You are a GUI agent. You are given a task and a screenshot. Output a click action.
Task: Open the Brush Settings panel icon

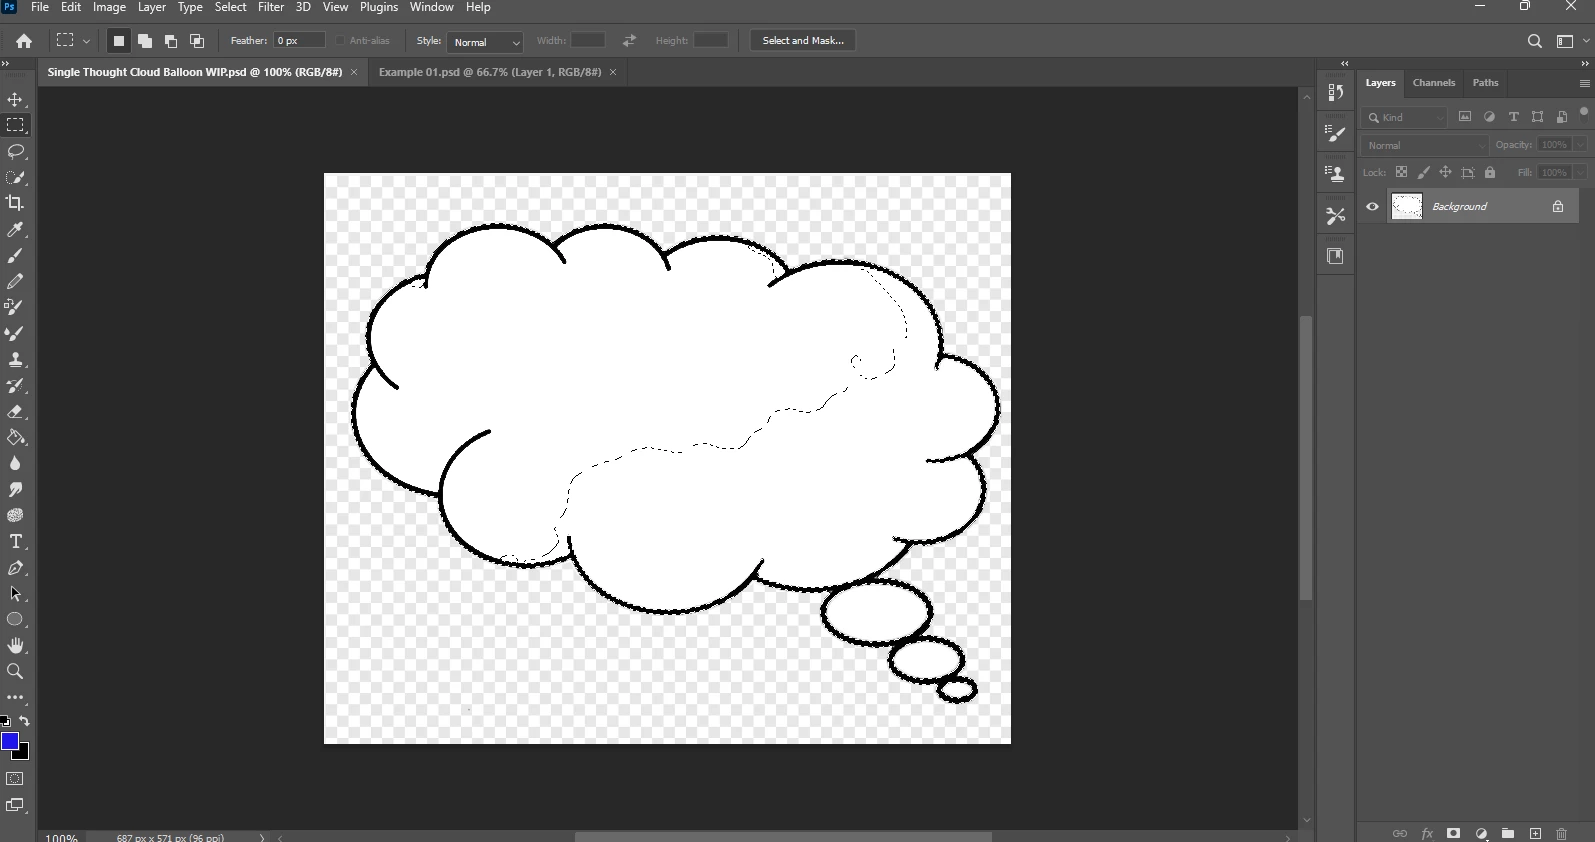[x=1335, y=133]
